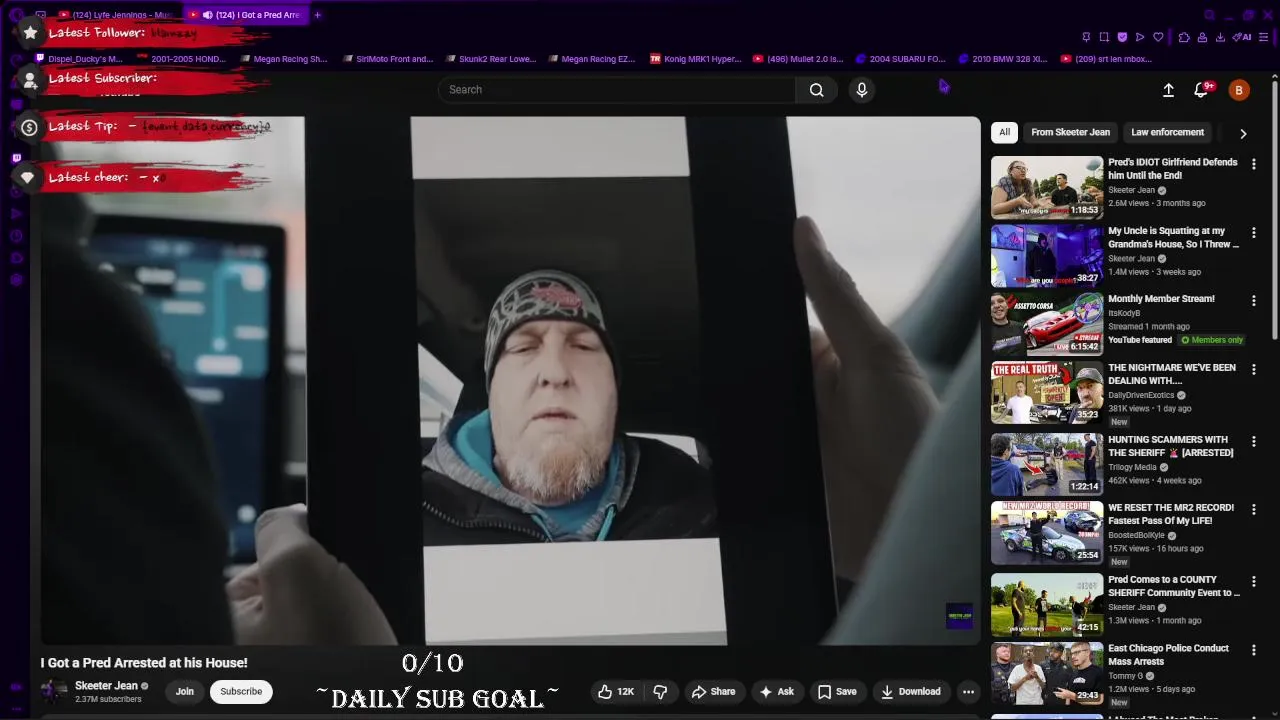Open browser downloads arrow icon
Image resolution: width=1280 pixels, height=720 pixels.
click(x=1220, y=37)
